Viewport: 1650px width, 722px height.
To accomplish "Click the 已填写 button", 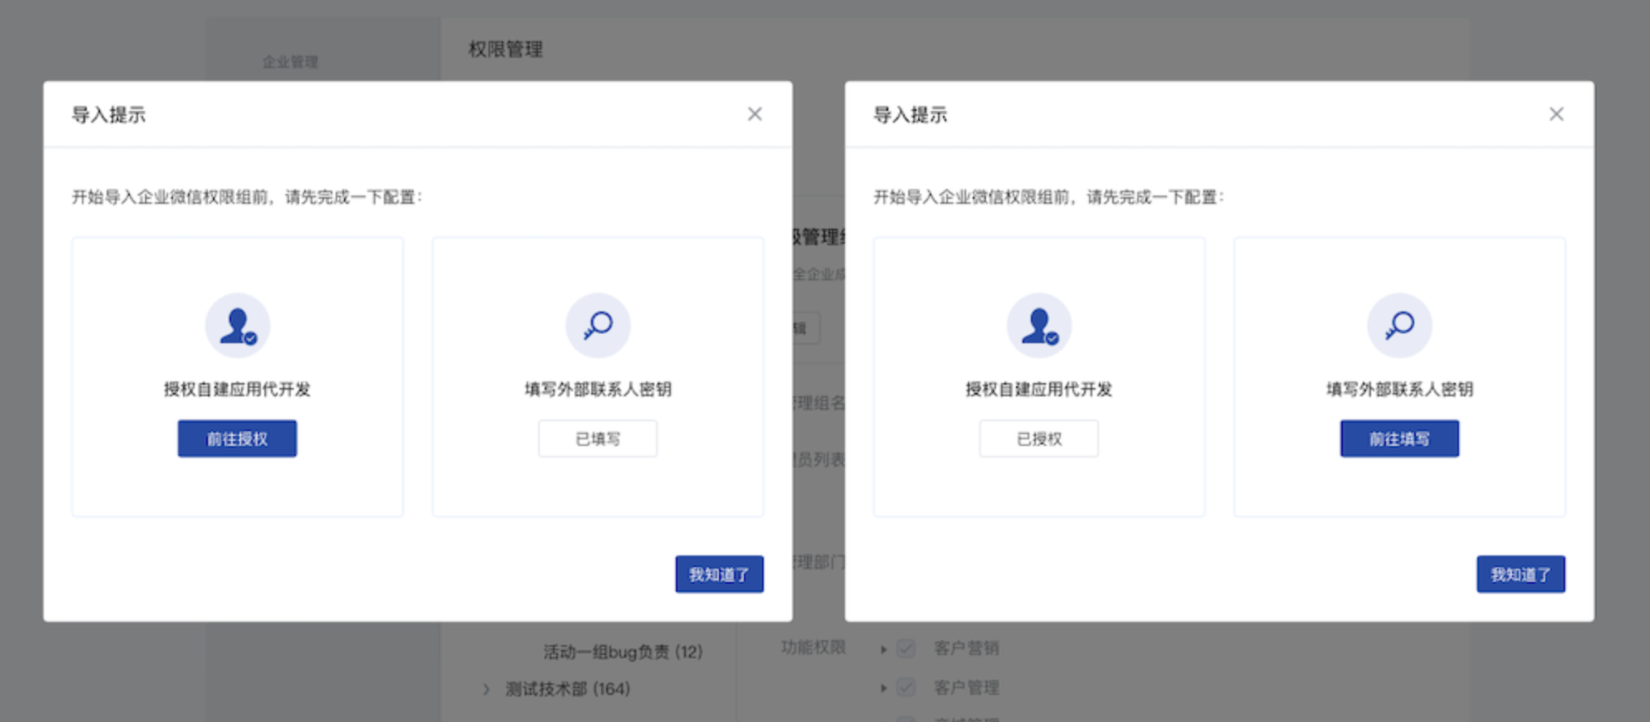I will point(598,439).
